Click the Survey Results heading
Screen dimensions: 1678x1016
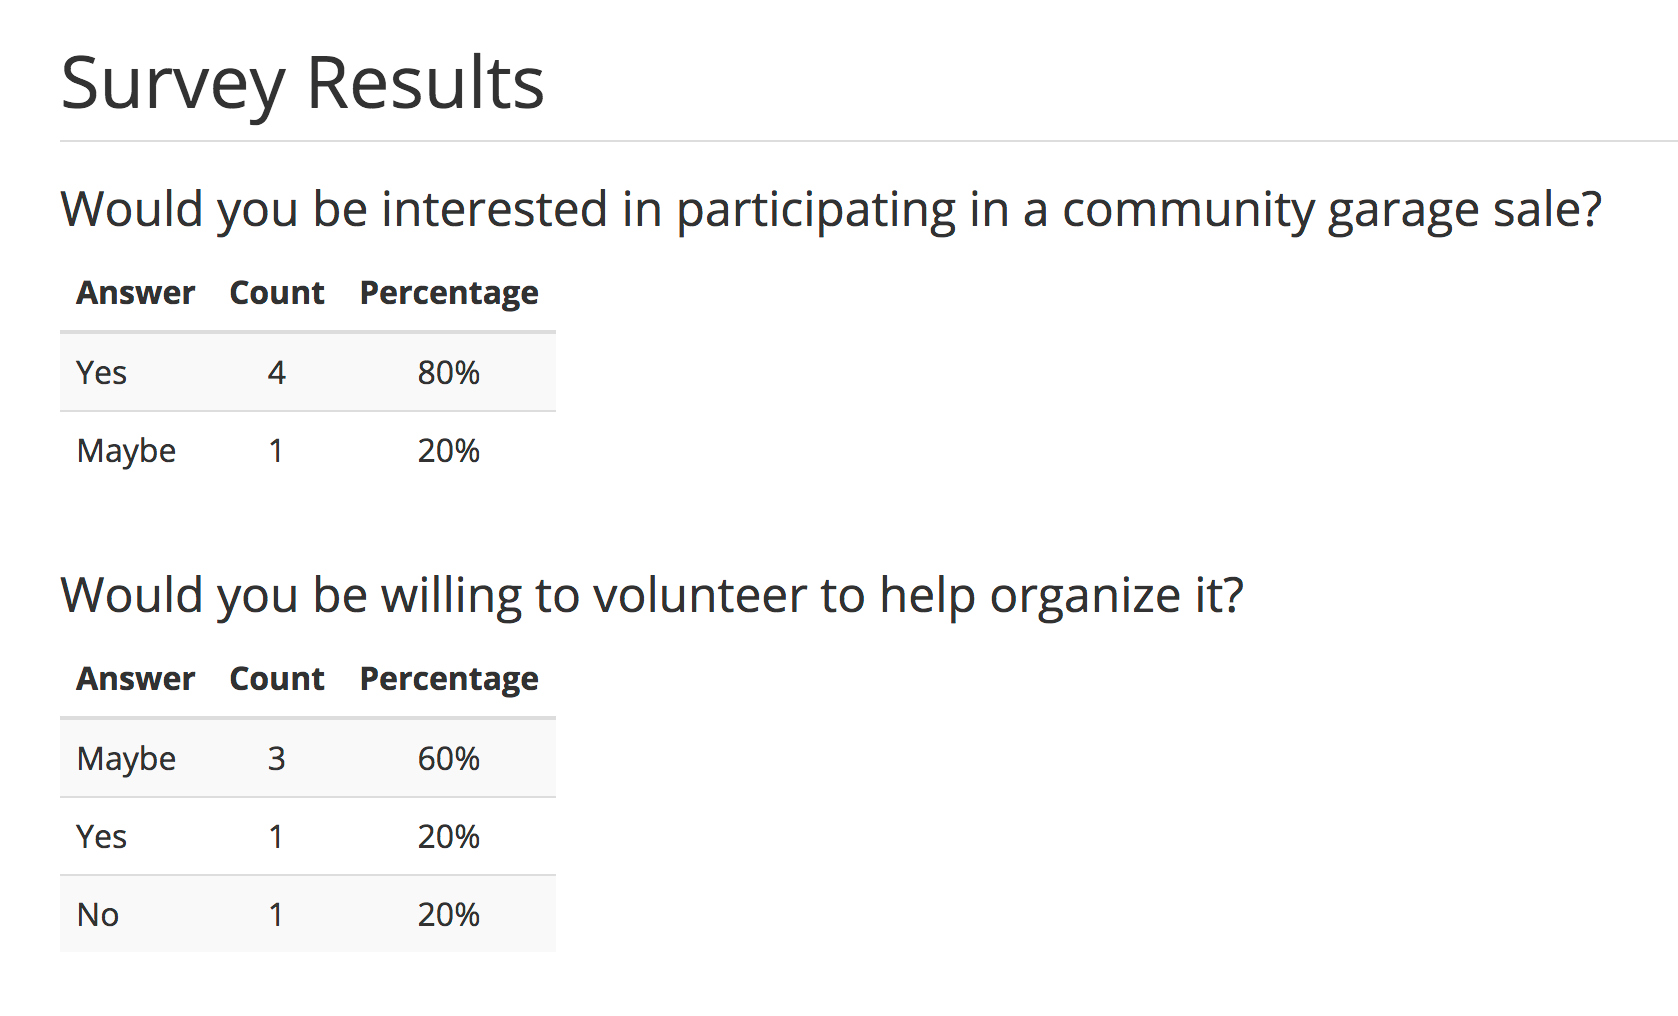302,83
